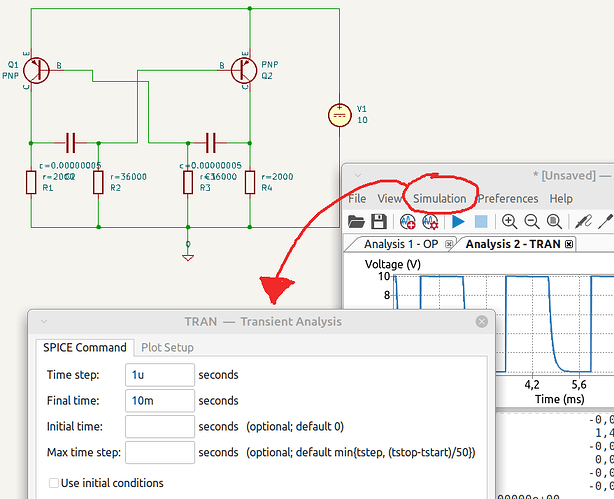Open the View menu in the simulator window
The width and height of the screenshot is (614, 499).
click(389, 199)
